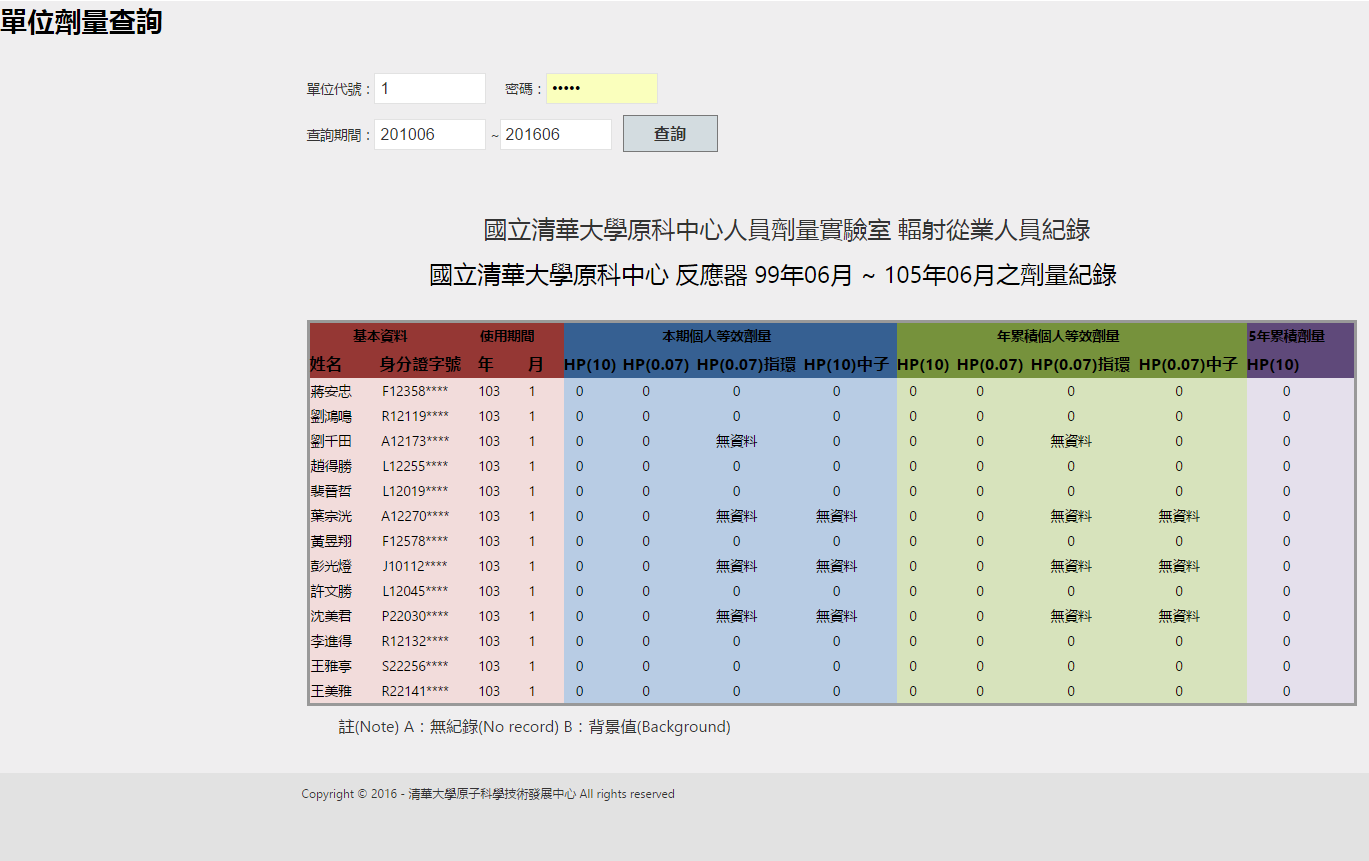This screenshot has height=861, width=1369.
Task: Click the 使用期間 header cell
Action: [507, 337]
